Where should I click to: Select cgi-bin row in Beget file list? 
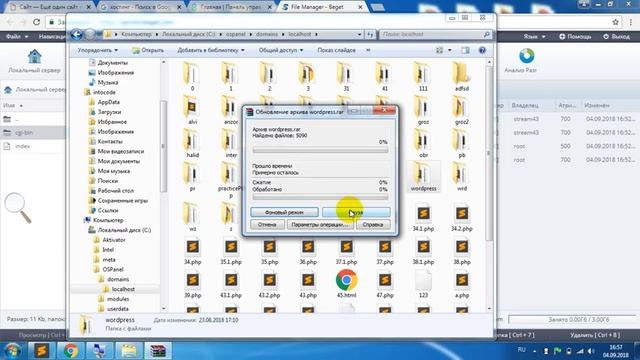(x=33, y=133)
